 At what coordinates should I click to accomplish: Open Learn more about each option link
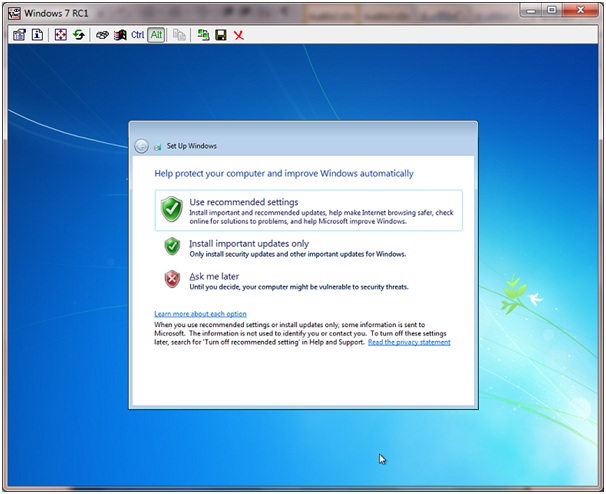200,314
